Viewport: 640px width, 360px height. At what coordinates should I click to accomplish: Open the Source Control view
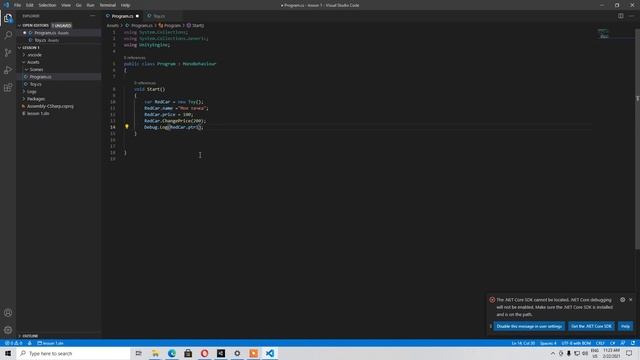point(8,53)
